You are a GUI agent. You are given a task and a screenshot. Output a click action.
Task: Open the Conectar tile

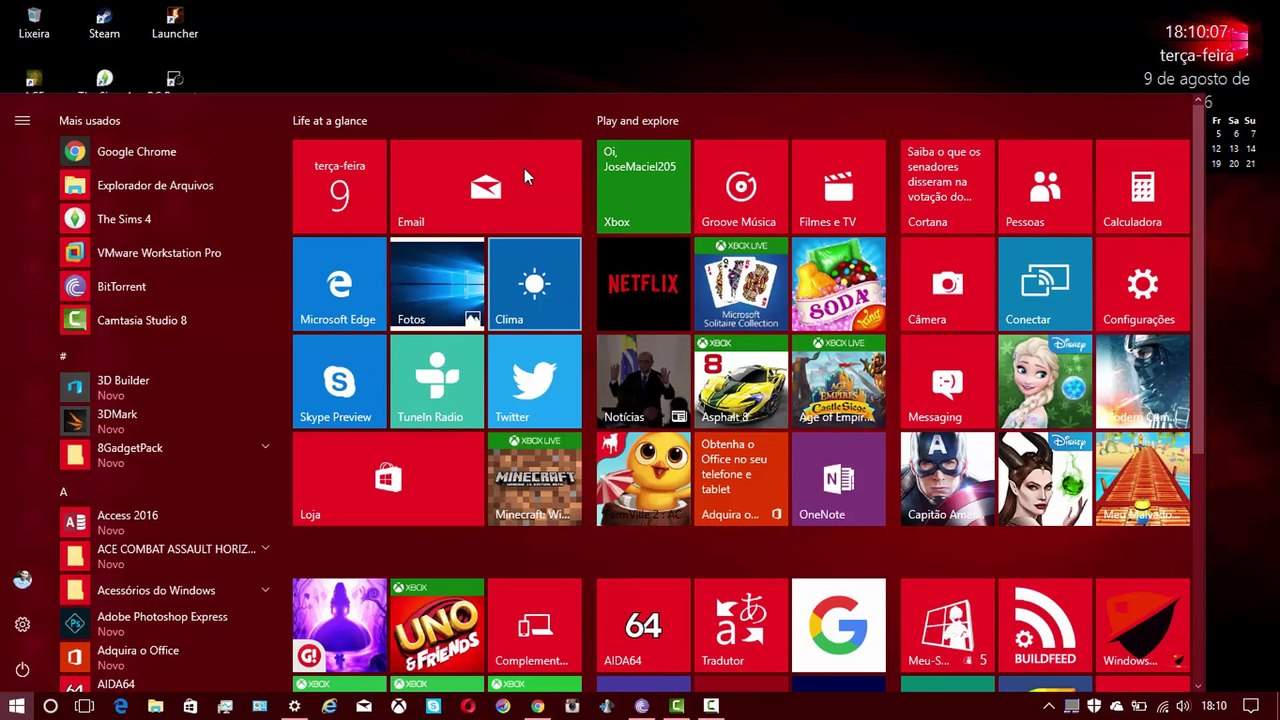(x=1045, y=284)
